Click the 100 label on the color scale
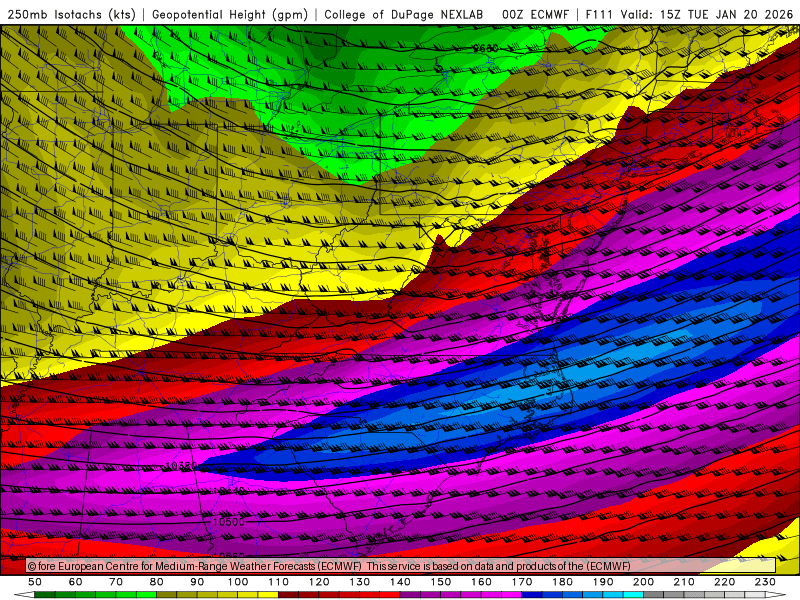Screen dimensions: 800x600 pos(238,582)
